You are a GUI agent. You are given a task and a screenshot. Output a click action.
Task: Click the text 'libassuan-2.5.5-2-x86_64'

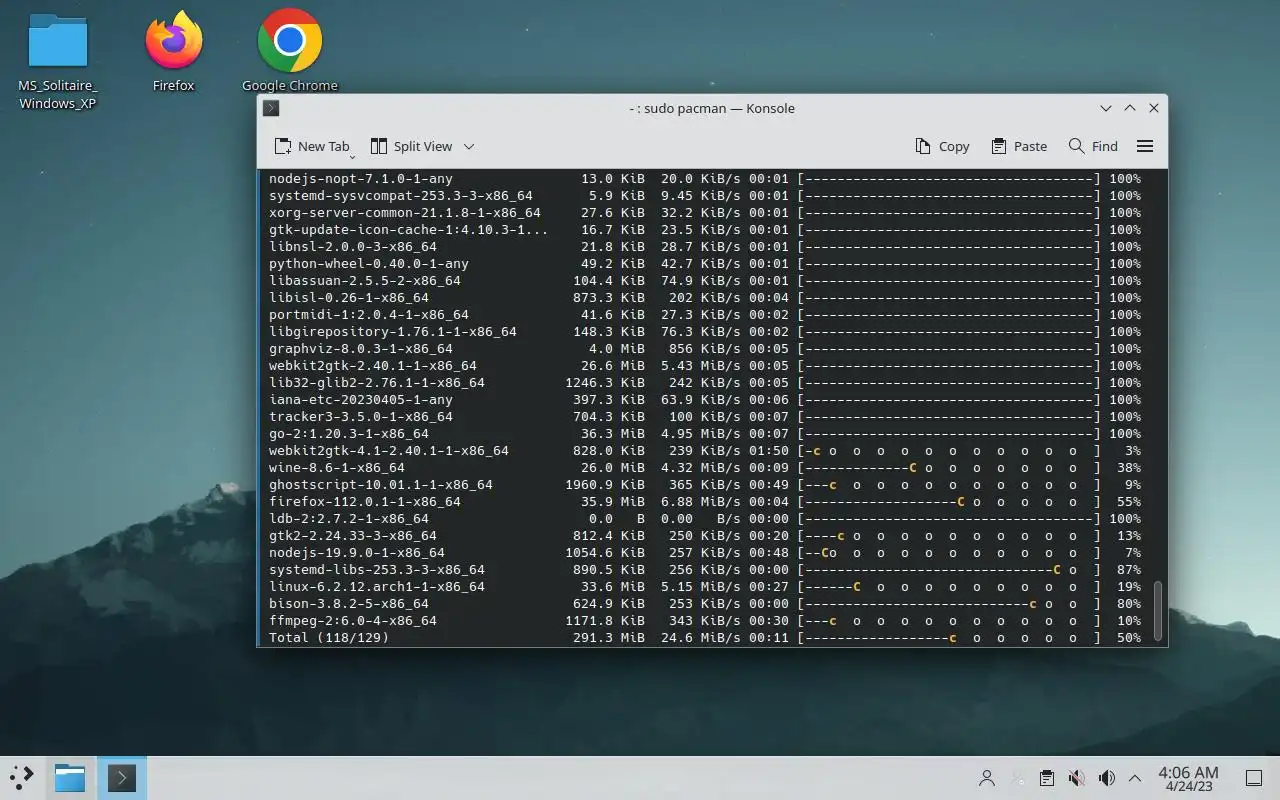[x=365, y=281]
